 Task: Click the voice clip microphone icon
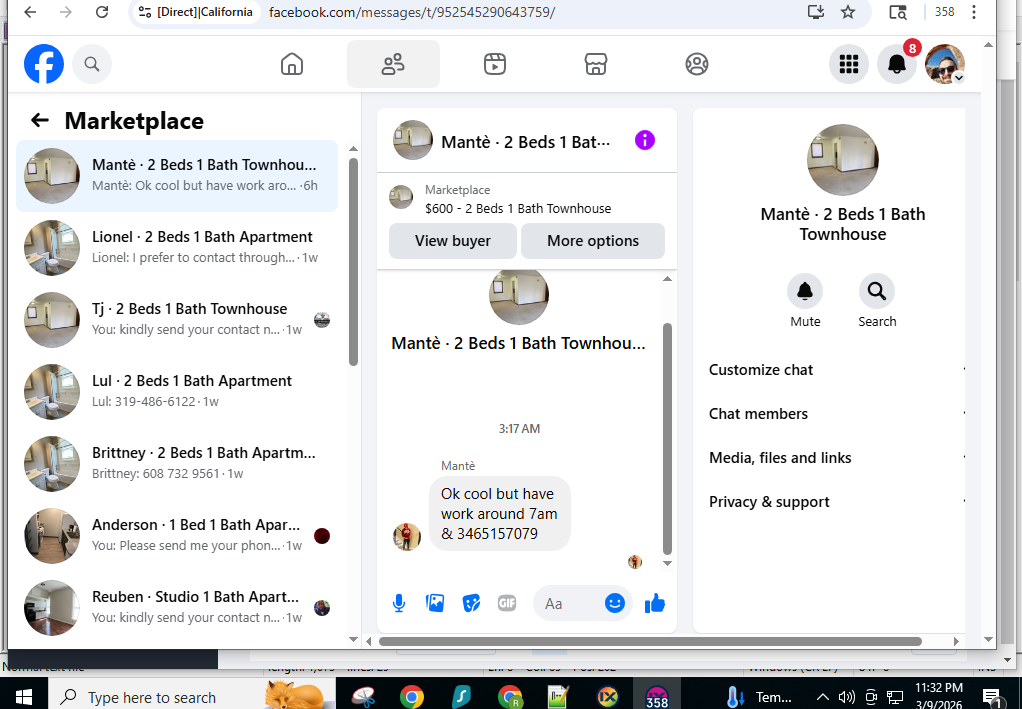pos(399,603)
